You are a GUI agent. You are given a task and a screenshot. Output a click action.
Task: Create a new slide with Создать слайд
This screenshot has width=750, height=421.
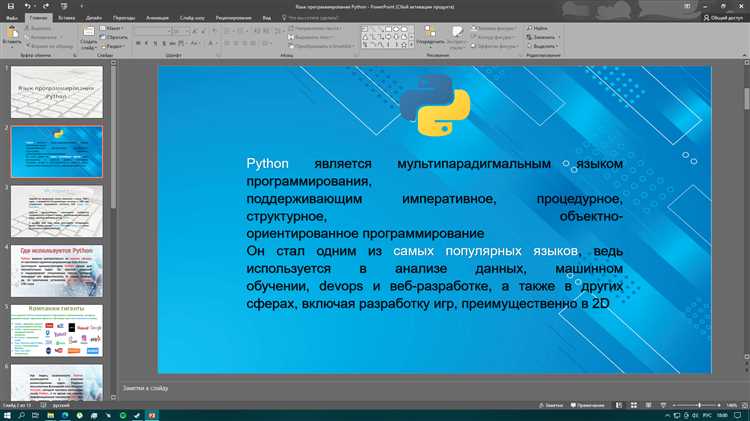[88, 38]
